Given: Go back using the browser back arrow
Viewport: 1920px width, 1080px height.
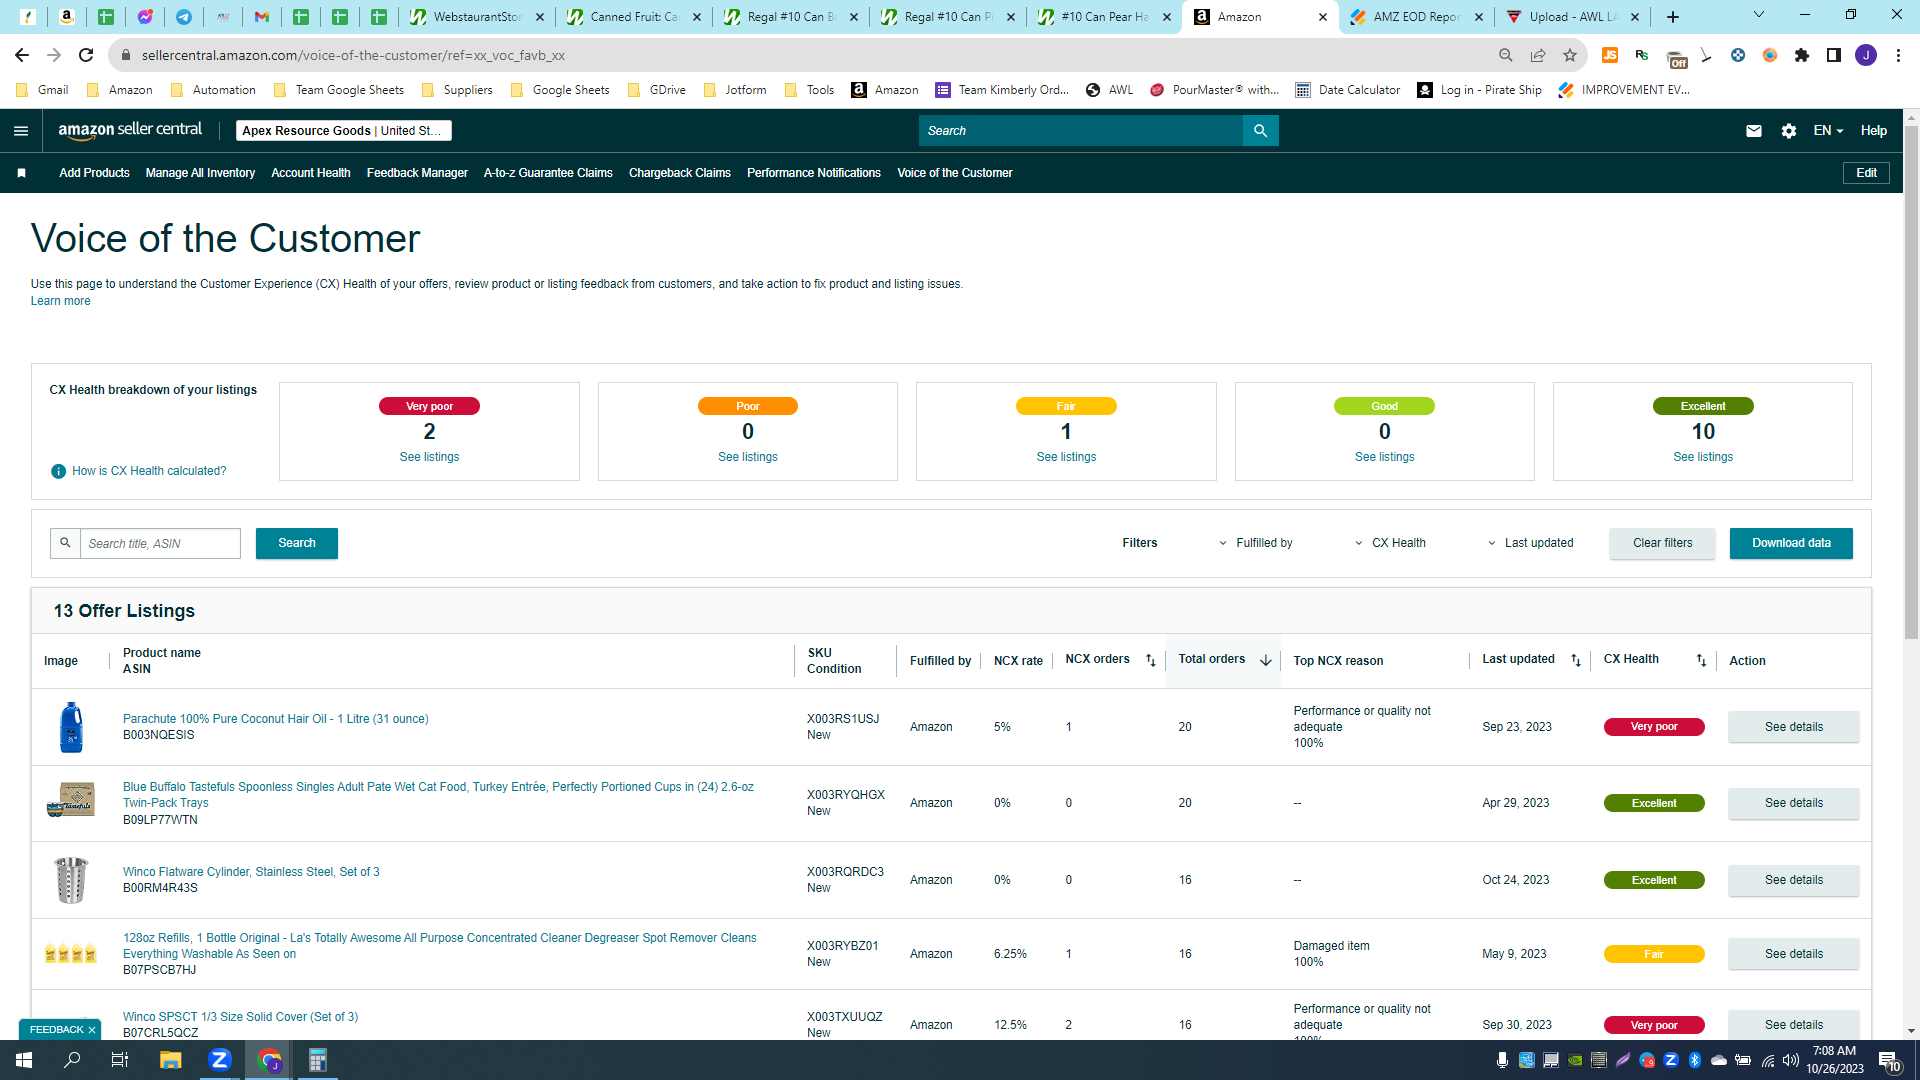Looking at the screenshot, I should pos(22,55).
